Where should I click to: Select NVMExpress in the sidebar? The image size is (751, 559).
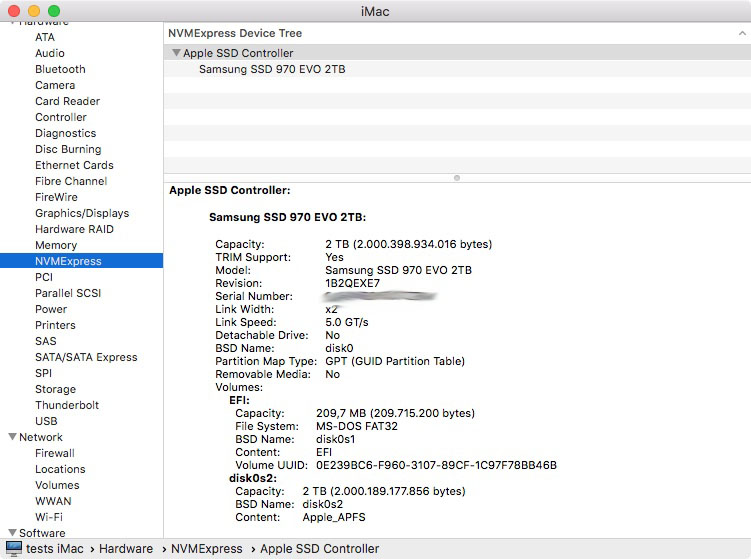coord(68,261)
